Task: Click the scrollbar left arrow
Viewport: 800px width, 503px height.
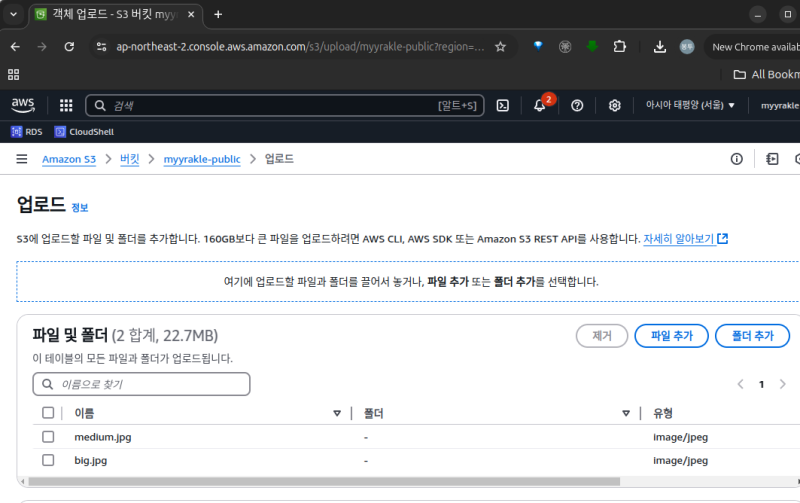Action: click(22, 482)
